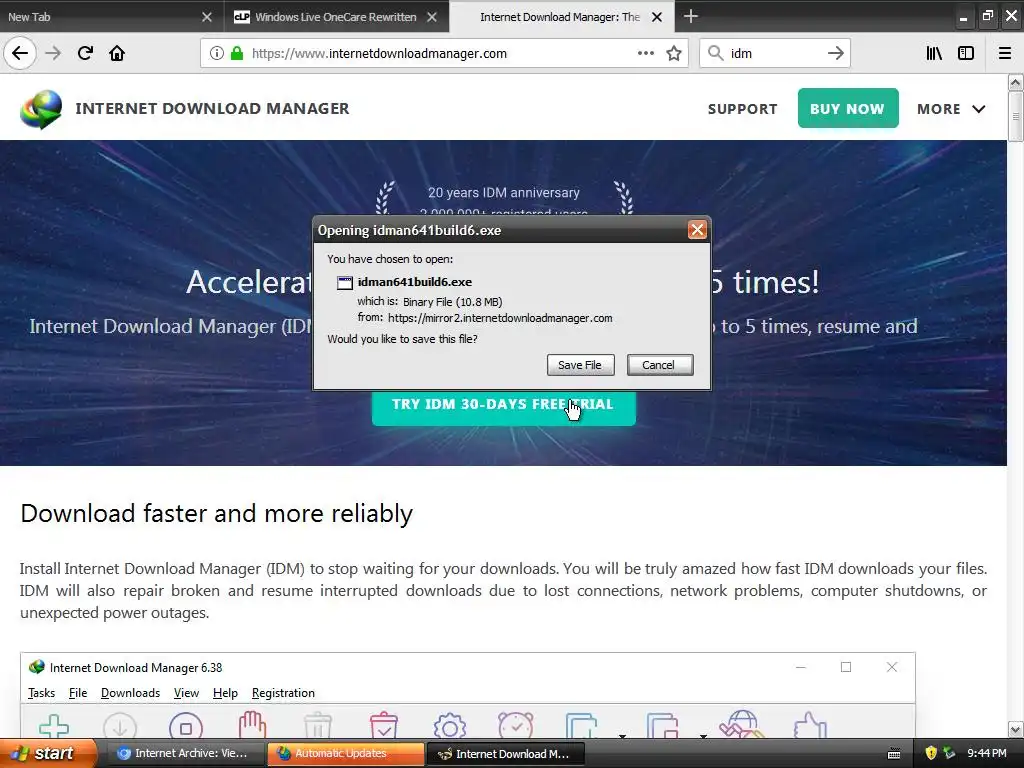
Task: Click the browser forward arrow
Action: tap(54, 53)
